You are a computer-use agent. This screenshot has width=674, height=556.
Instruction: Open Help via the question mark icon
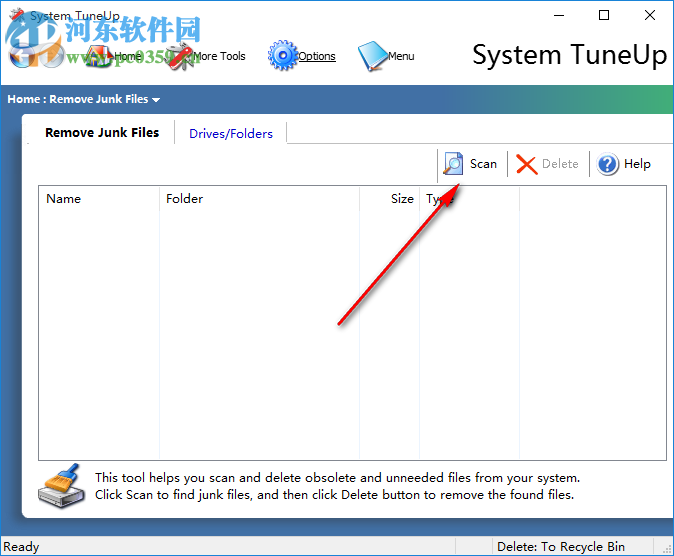(x=607, y=164)
